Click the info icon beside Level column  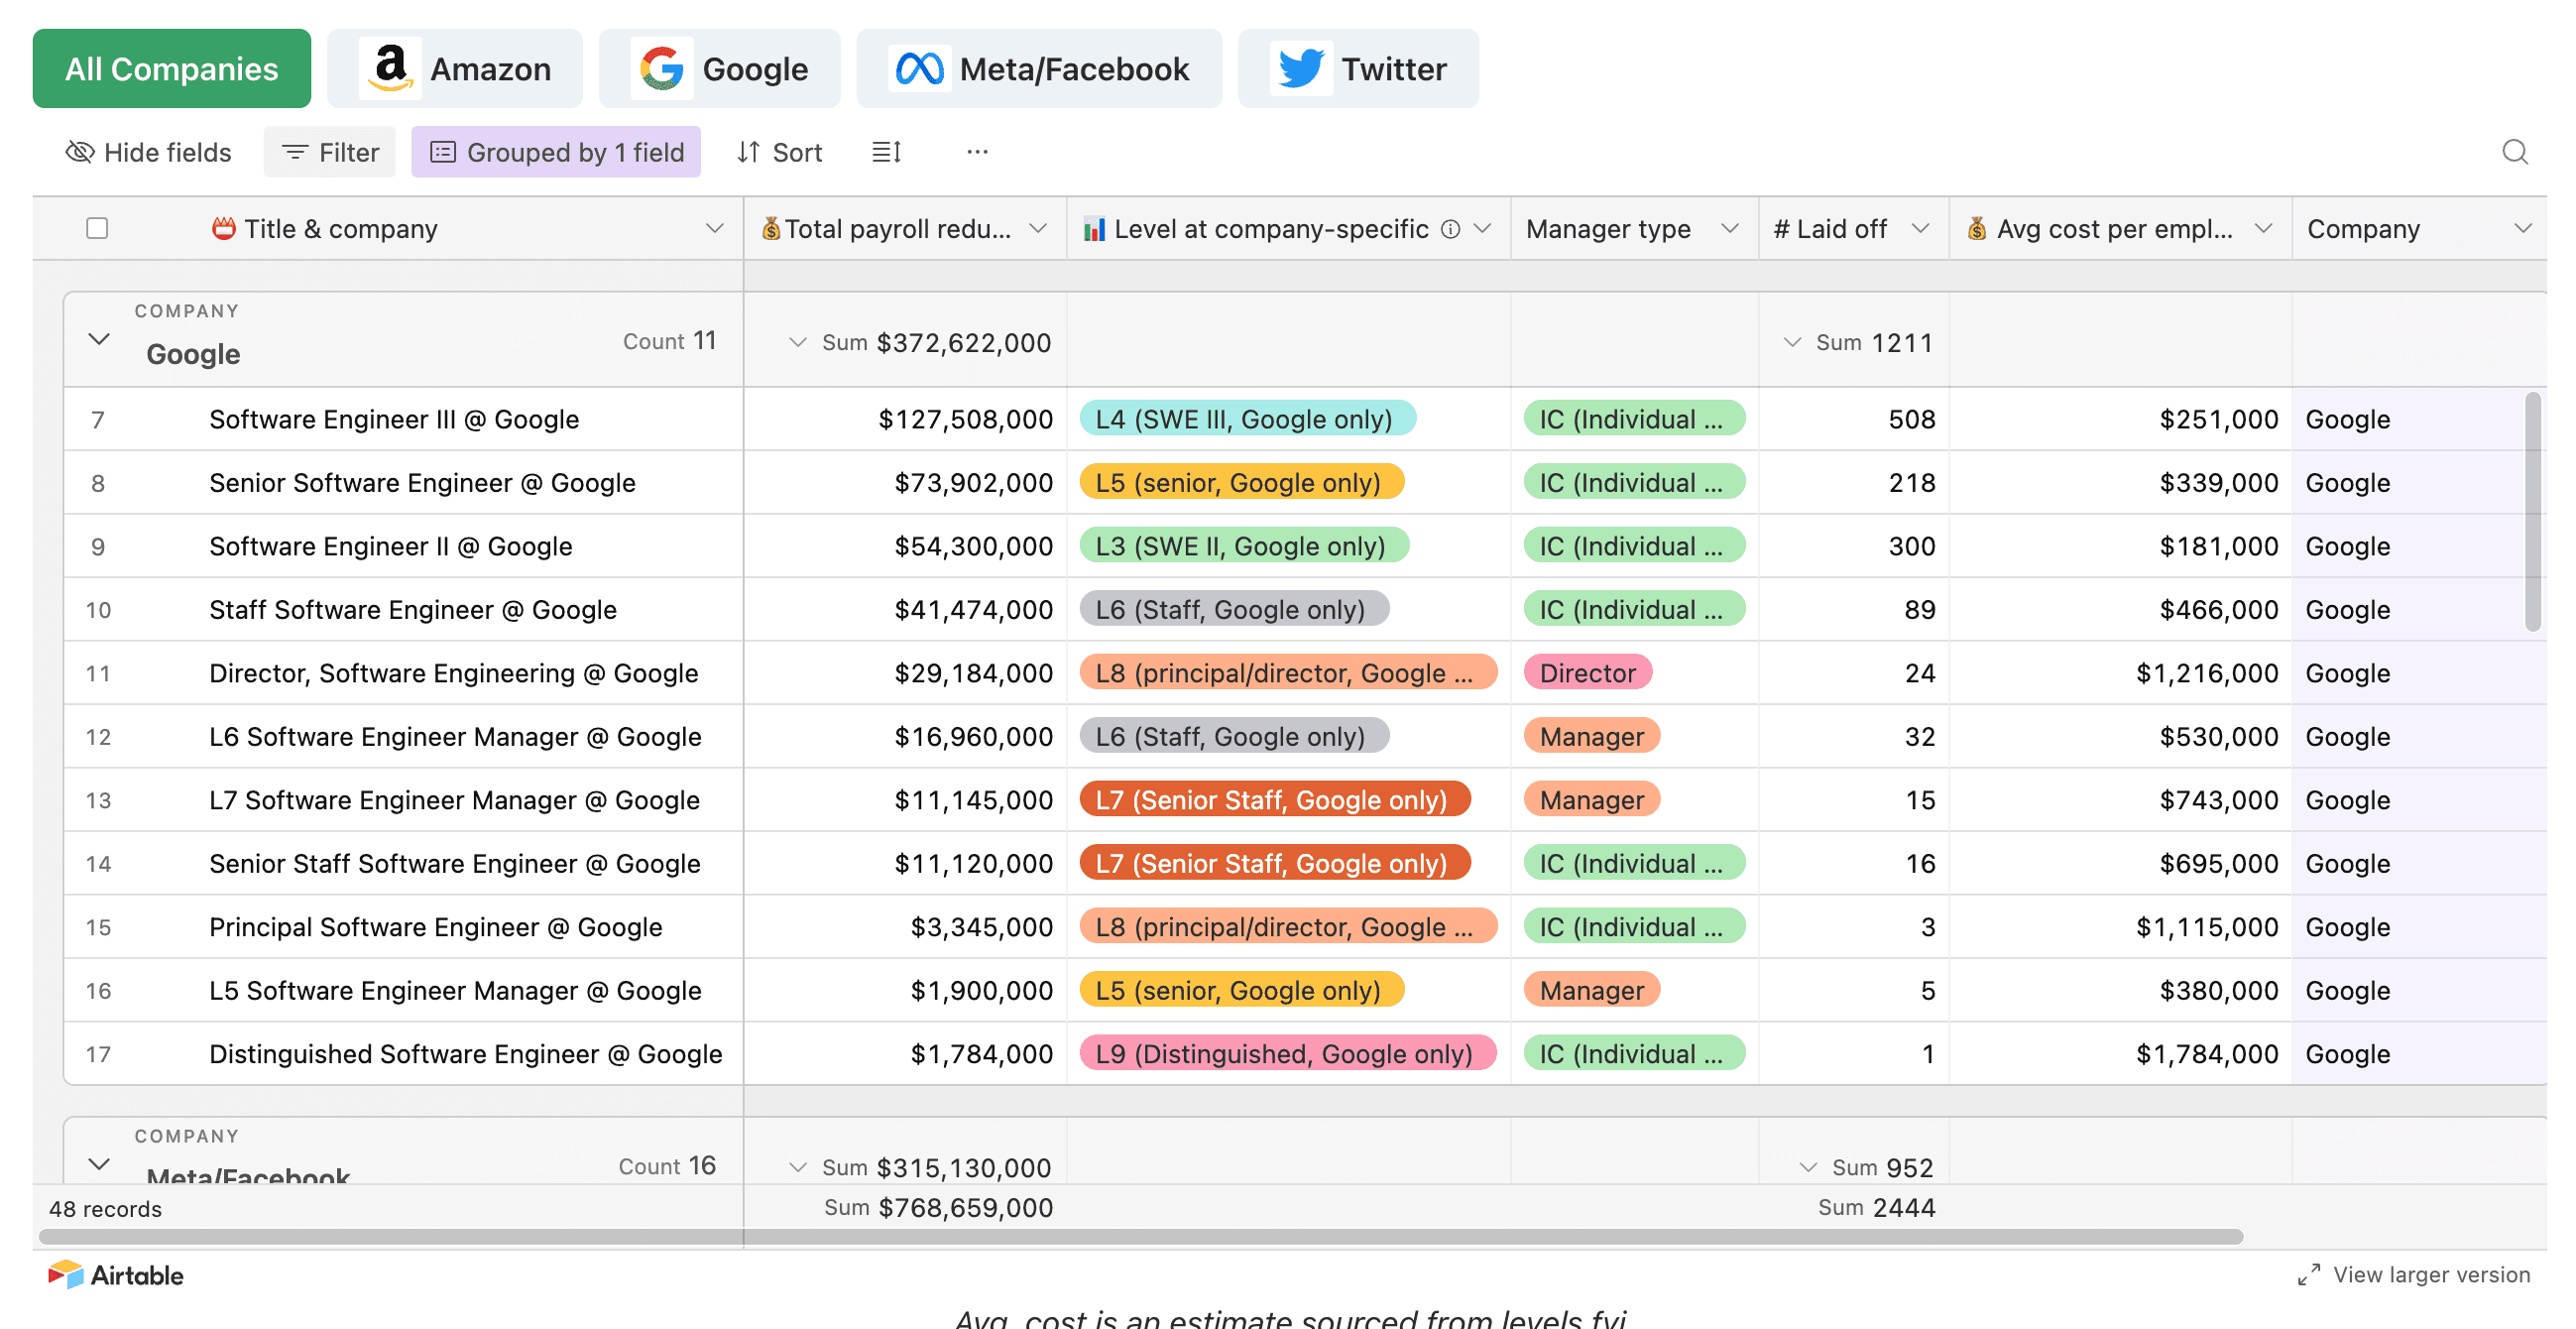(x=1450, y=229)
